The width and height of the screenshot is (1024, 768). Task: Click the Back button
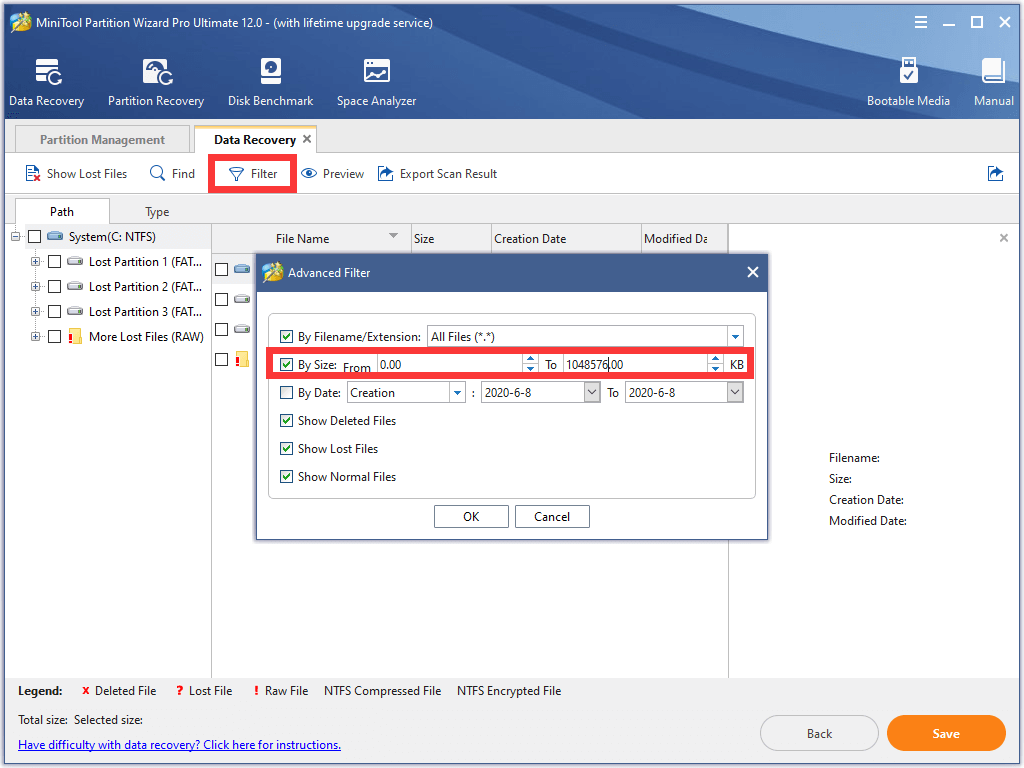(x=819, y=733)
